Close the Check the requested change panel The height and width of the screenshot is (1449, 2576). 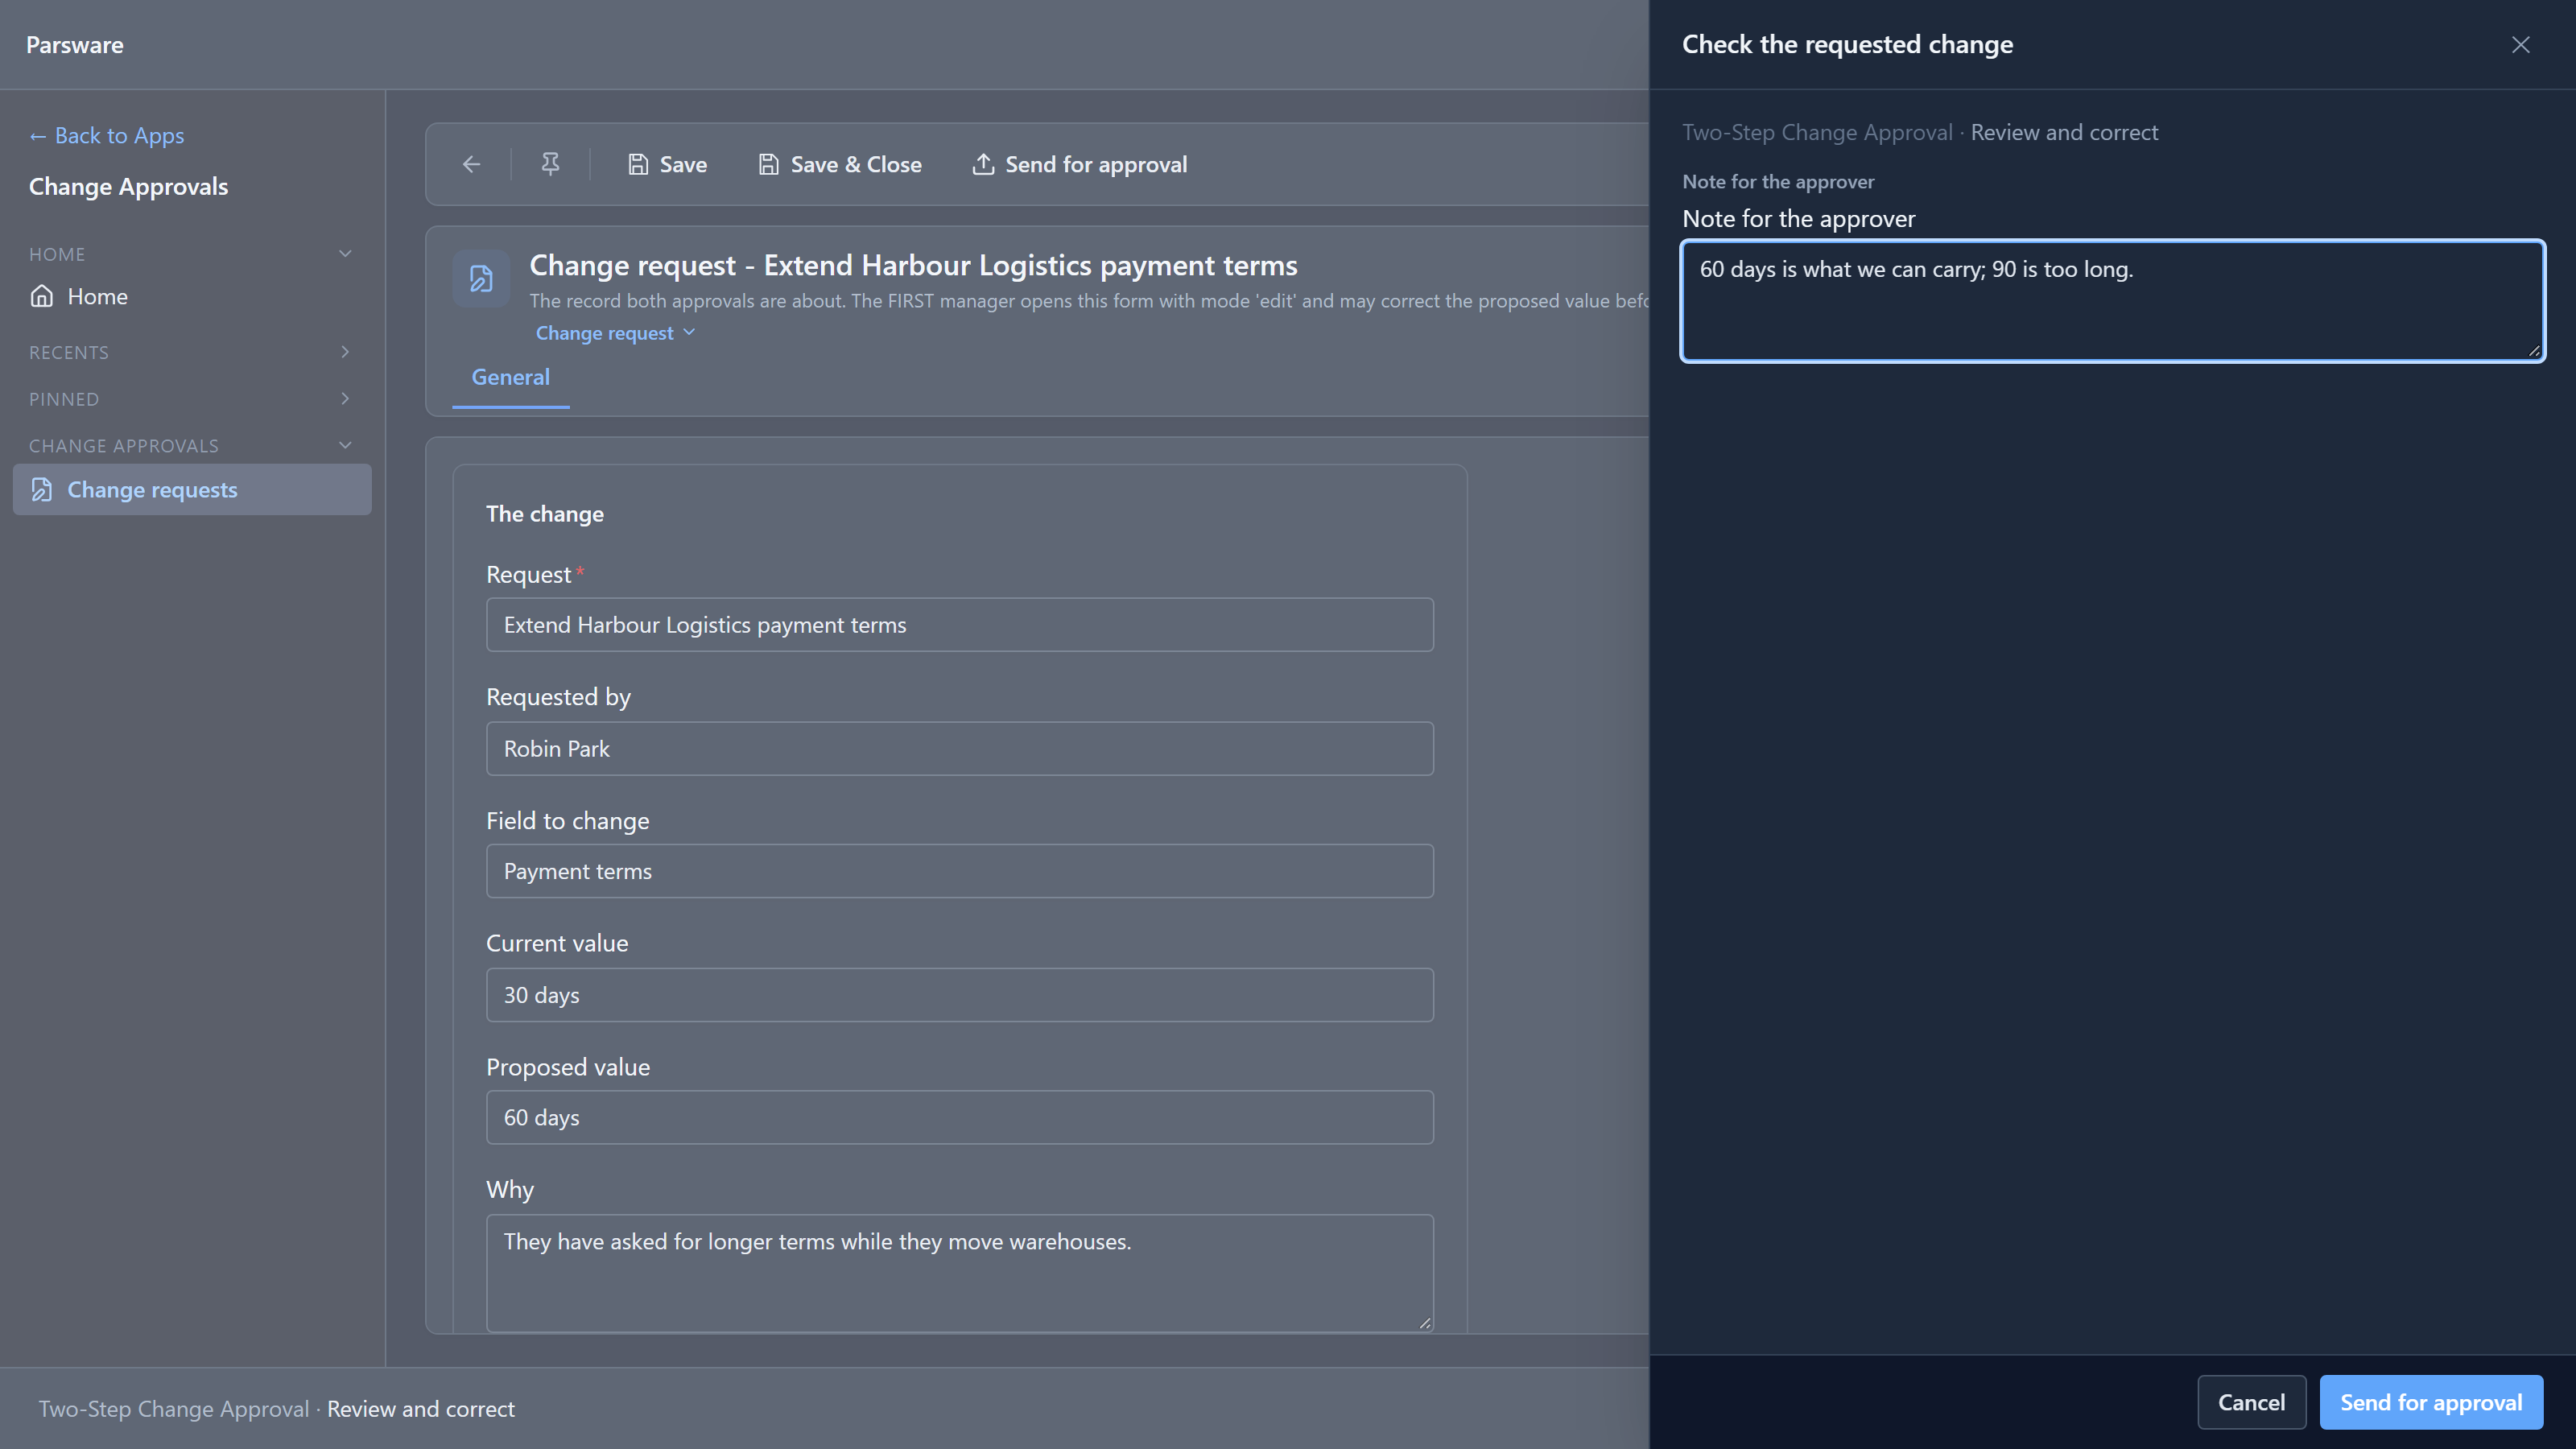click(2520, 45)
